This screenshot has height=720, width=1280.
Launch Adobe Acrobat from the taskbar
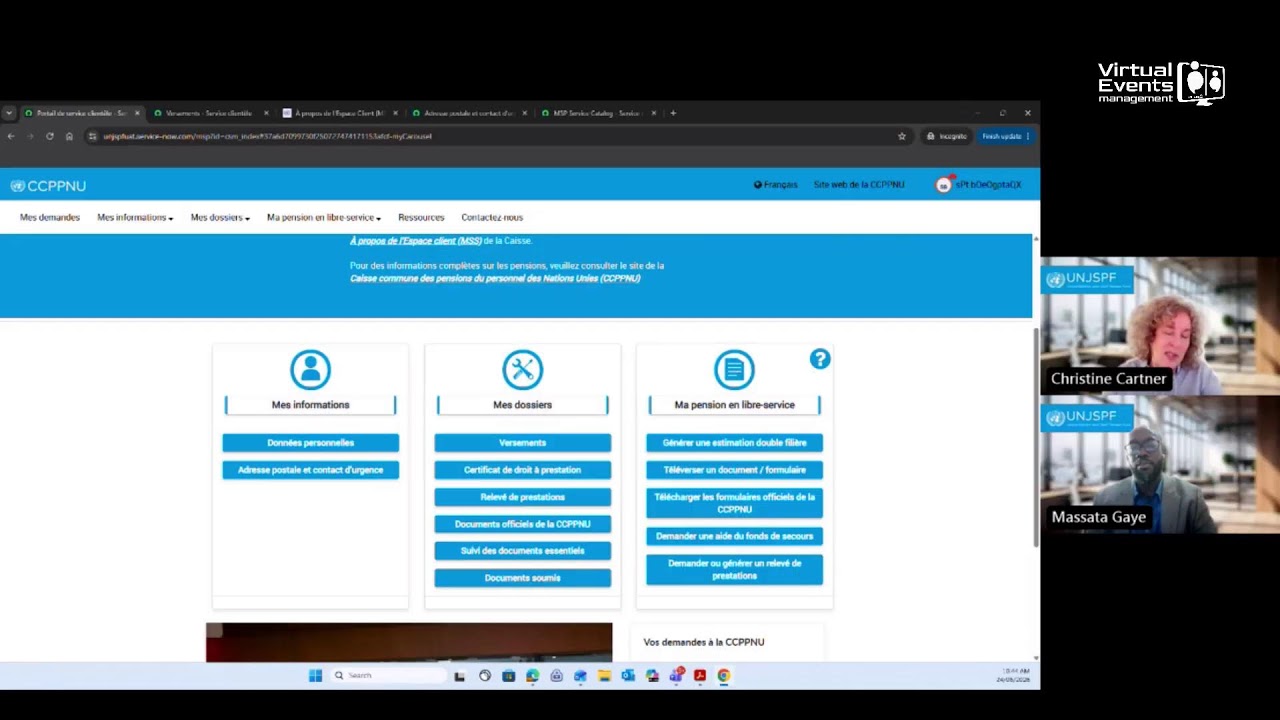pos(700,676)
